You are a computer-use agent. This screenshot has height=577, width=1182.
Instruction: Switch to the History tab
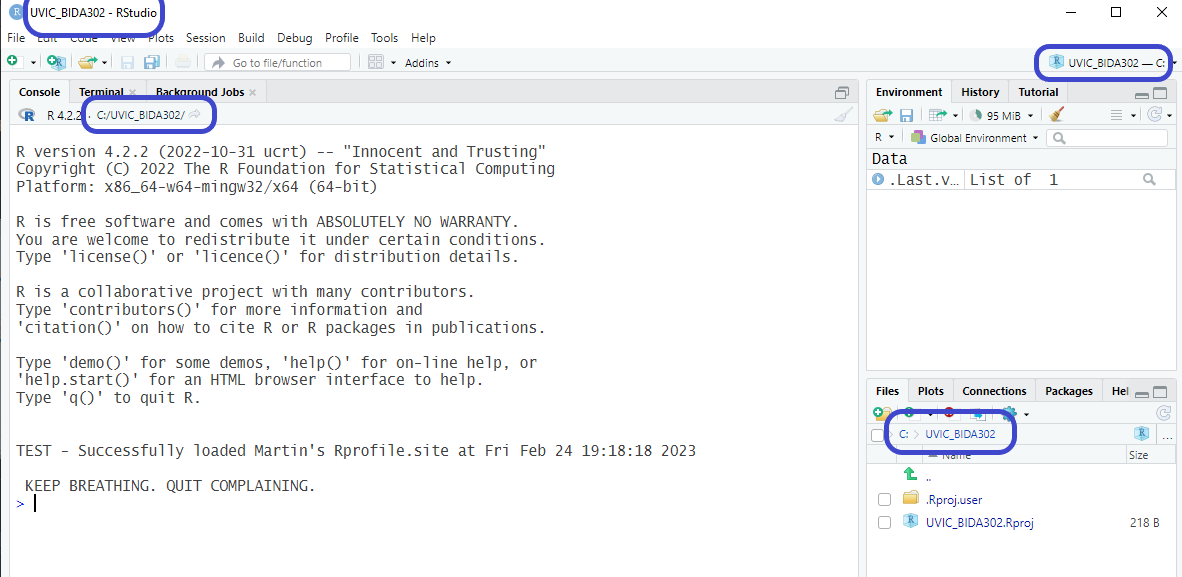(x=980, y=92)
